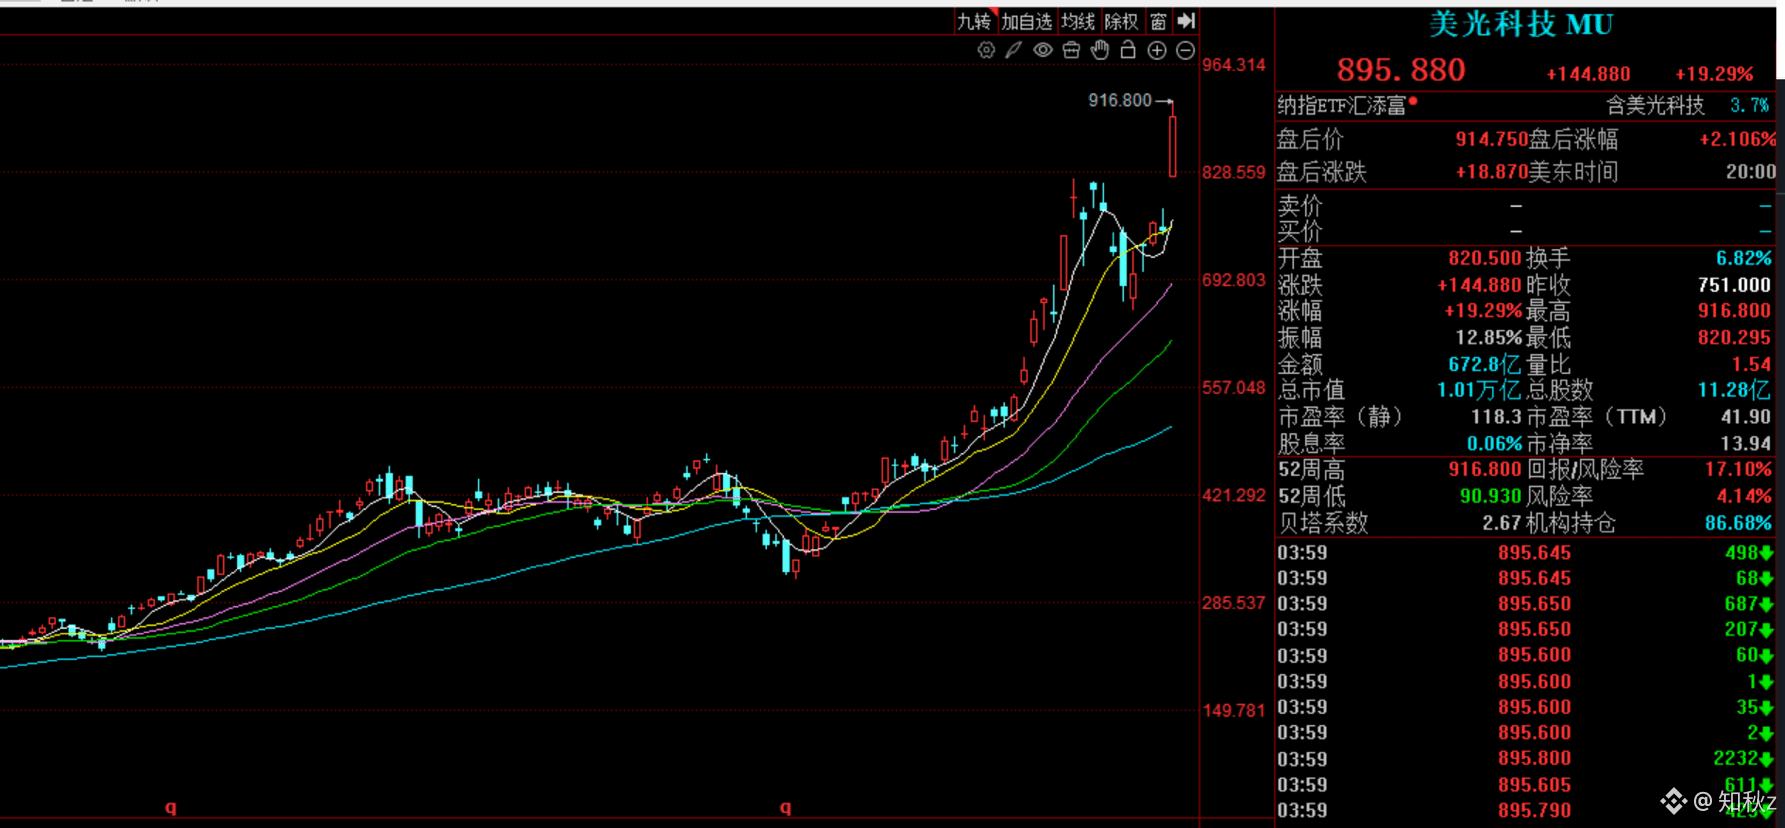Click the 916.800 high label on chart

1120,100
